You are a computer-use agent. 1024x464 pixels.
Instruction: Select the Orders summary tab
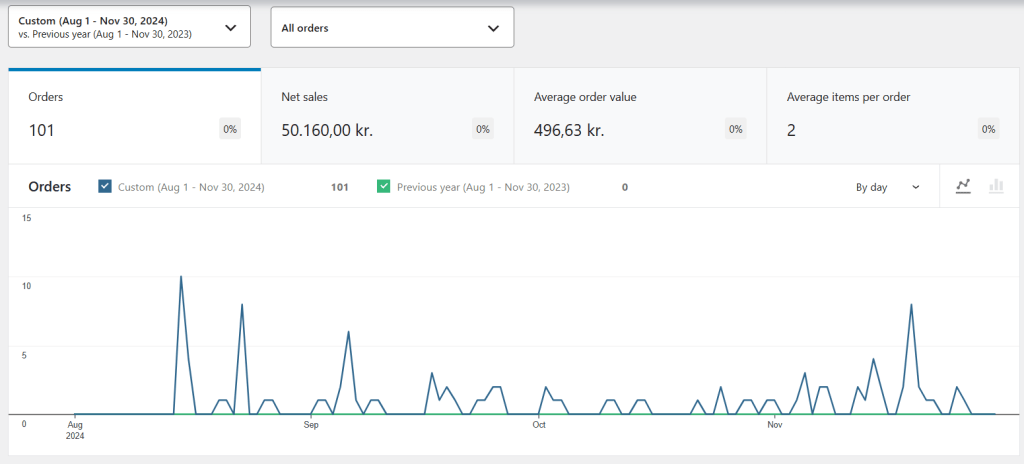coord(135,116)
